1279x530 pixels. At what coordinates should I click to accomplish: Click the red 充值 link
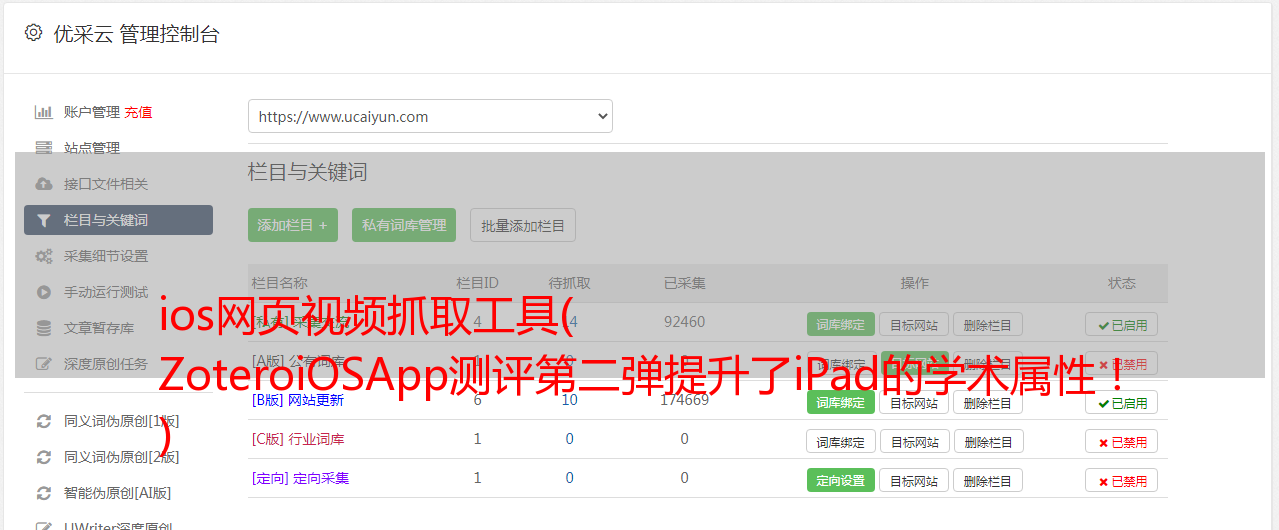click(139, 112)
